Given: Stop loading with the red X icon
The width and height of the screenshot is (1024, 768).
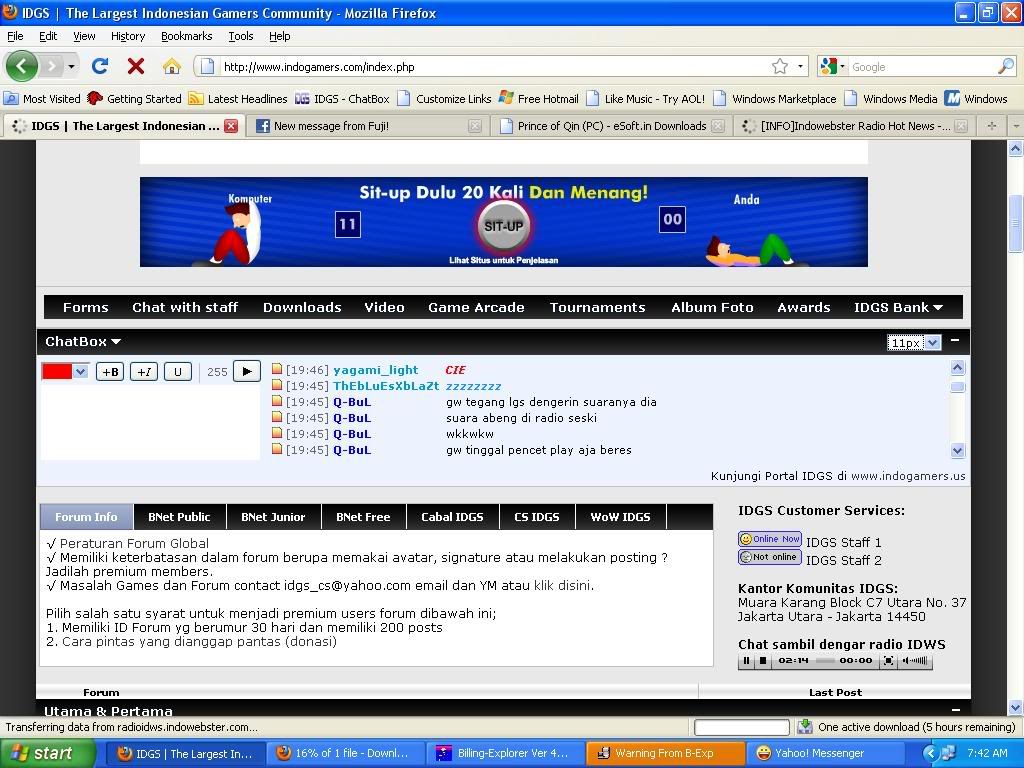Looking at the screenshot, I should point(135,66).
